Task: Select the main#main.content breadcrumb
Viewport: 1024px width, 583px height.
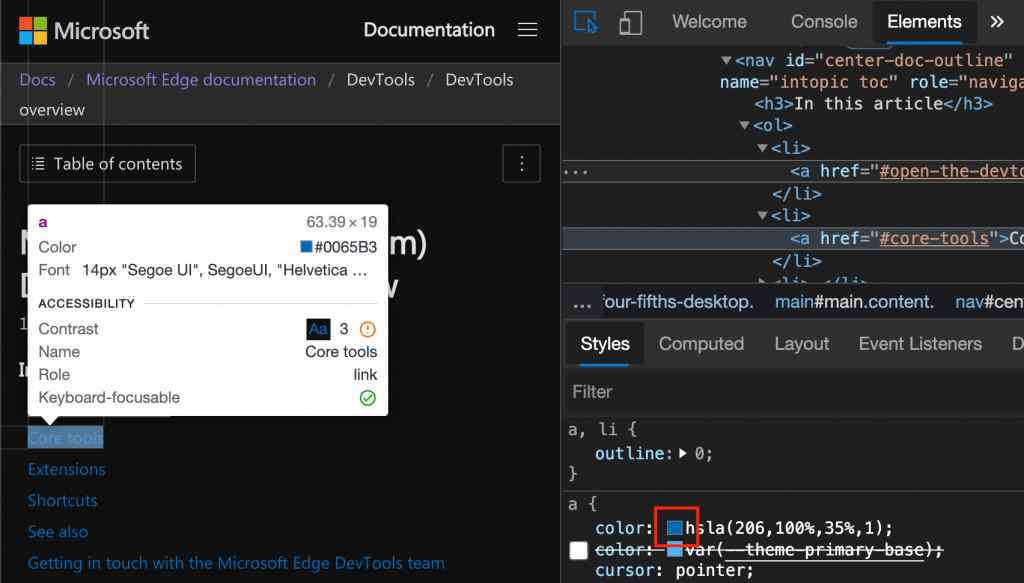Action: 854,302
